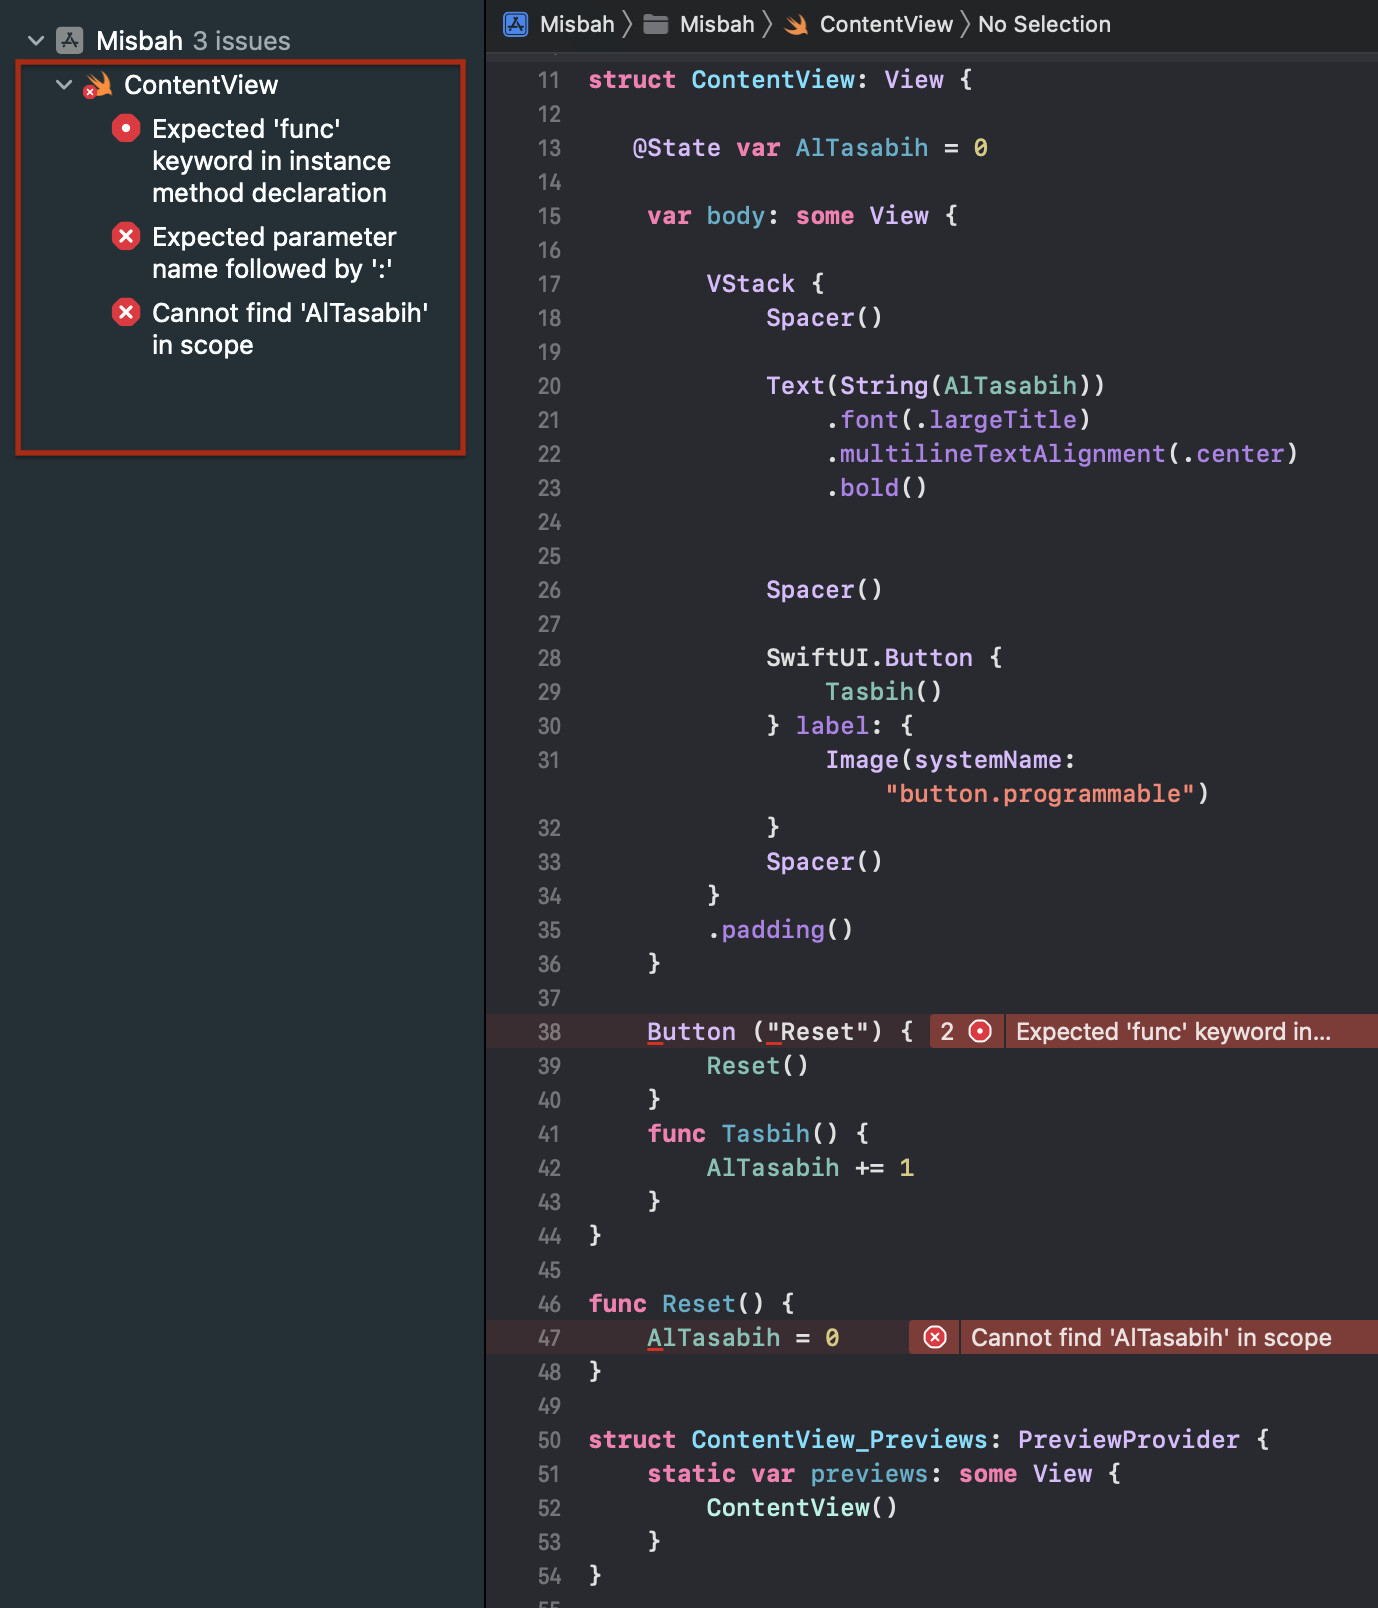
Task: Click '.multilineTextAlignment(.center)' modifier
Action: pos(1062,454)
